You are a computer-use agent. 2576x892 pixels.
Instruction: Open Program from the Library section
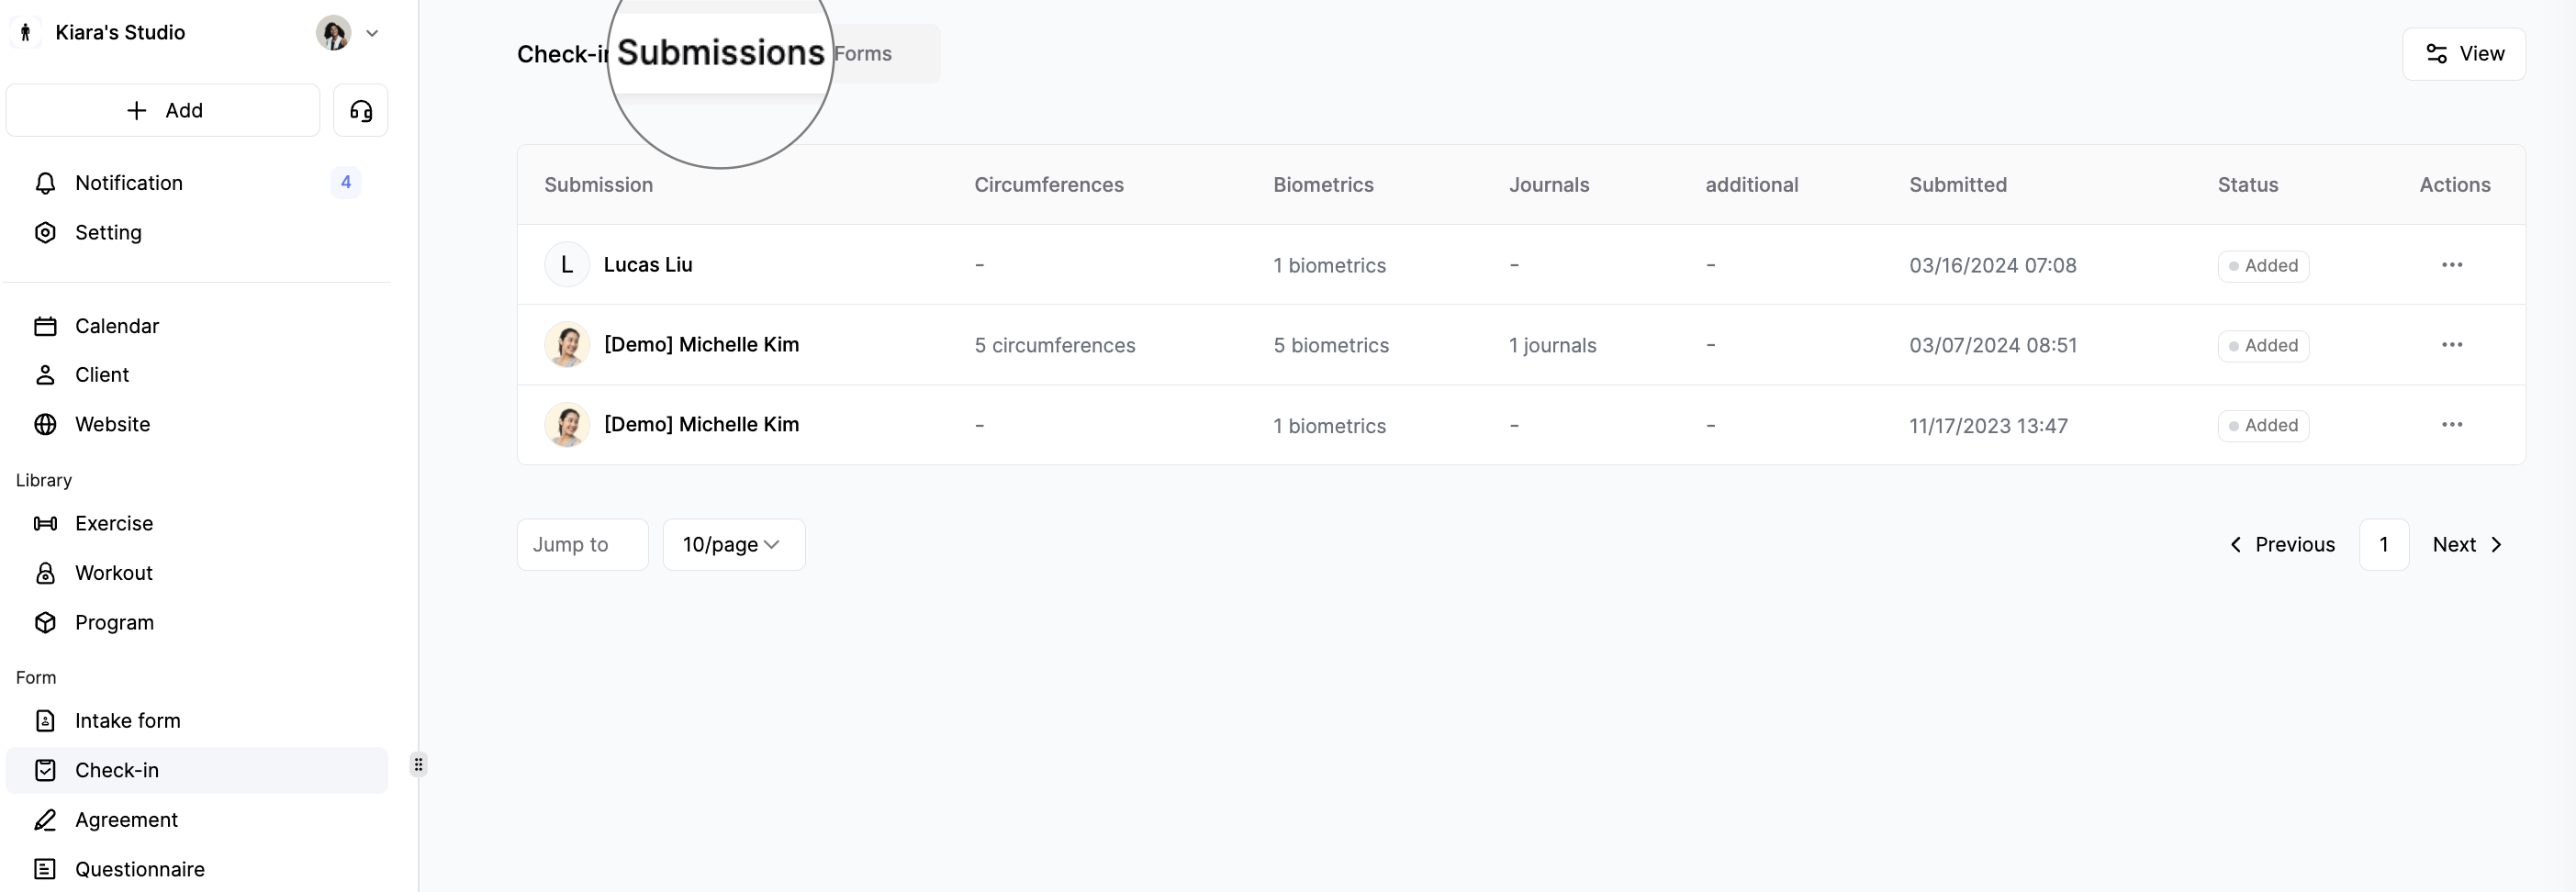click(114, 622)
